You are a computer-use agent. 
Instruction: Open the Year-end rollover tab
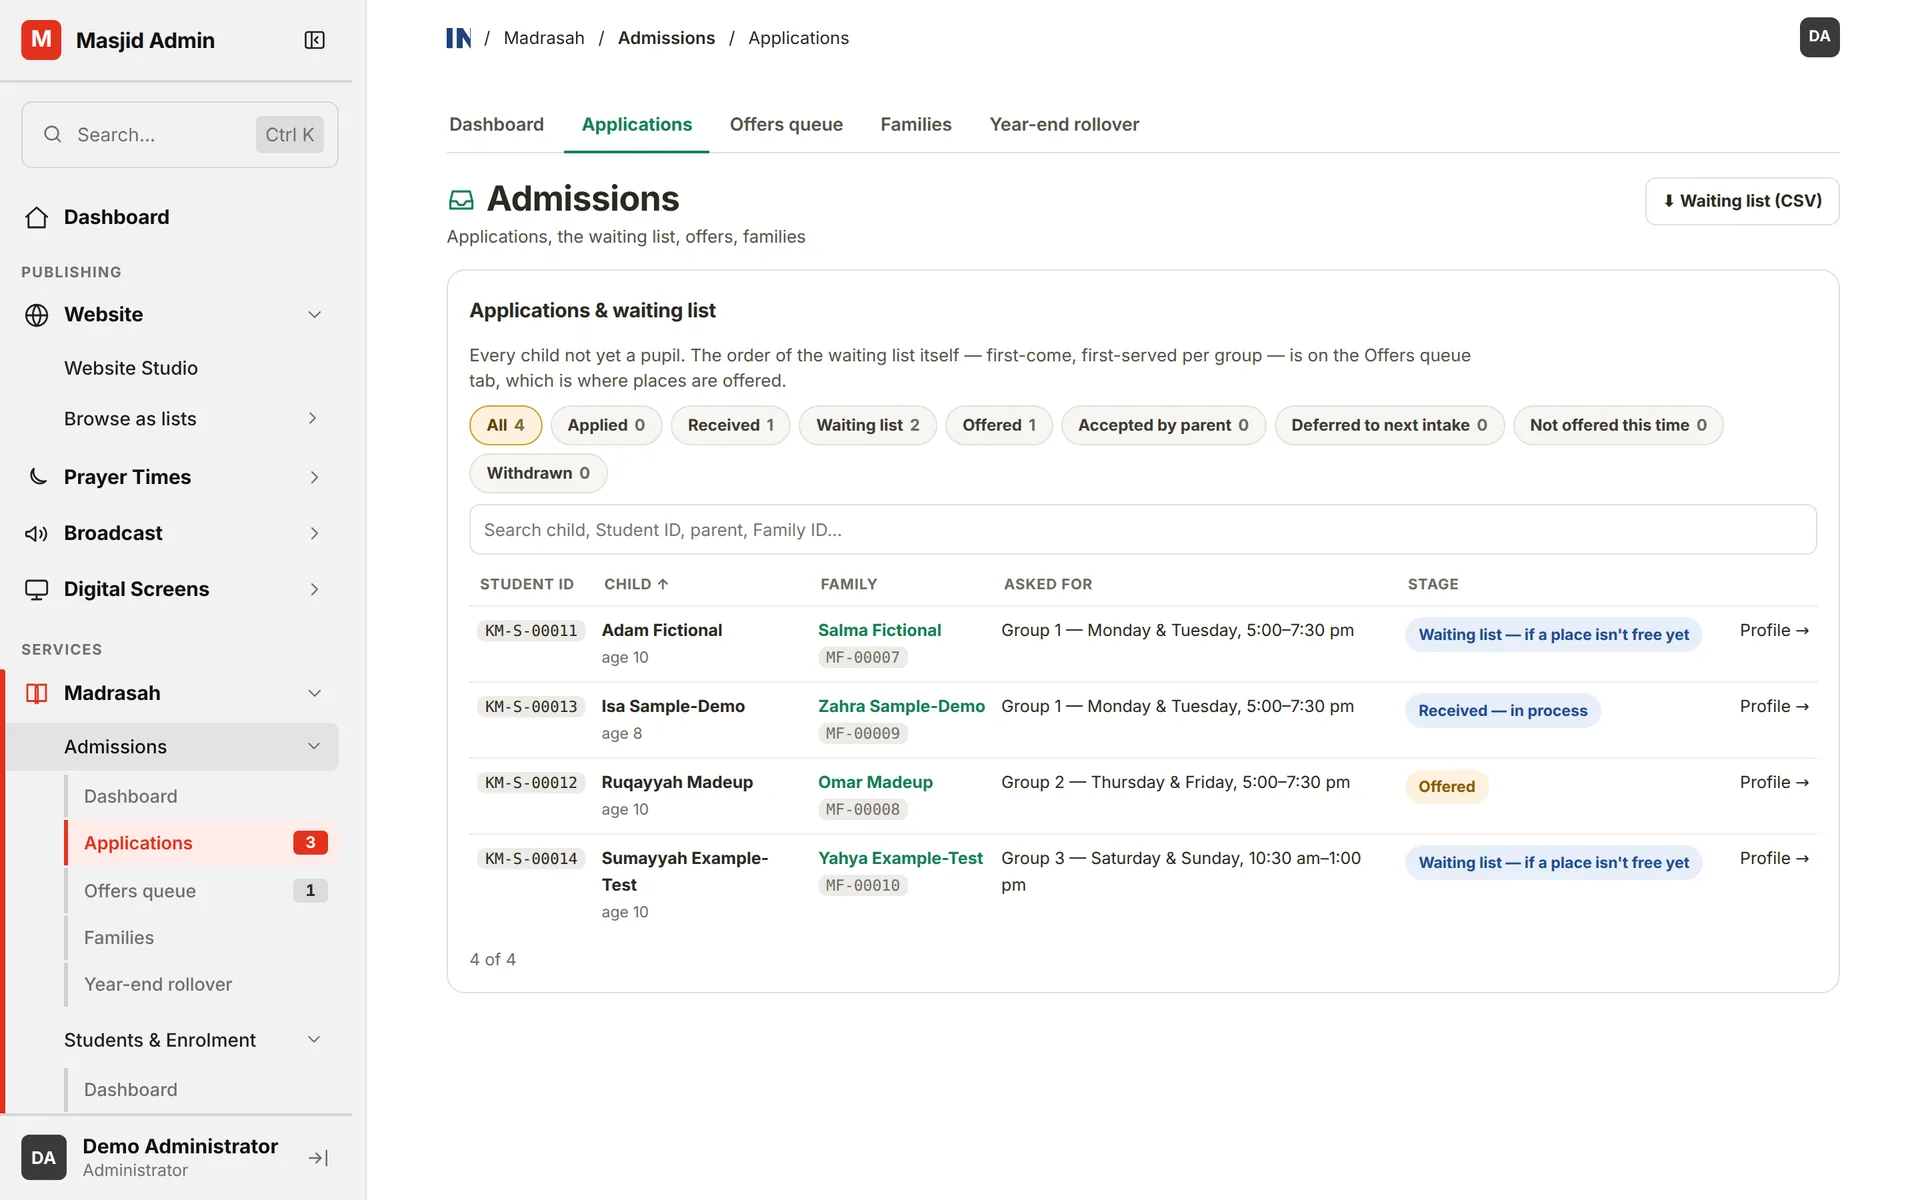[1064, 124]
